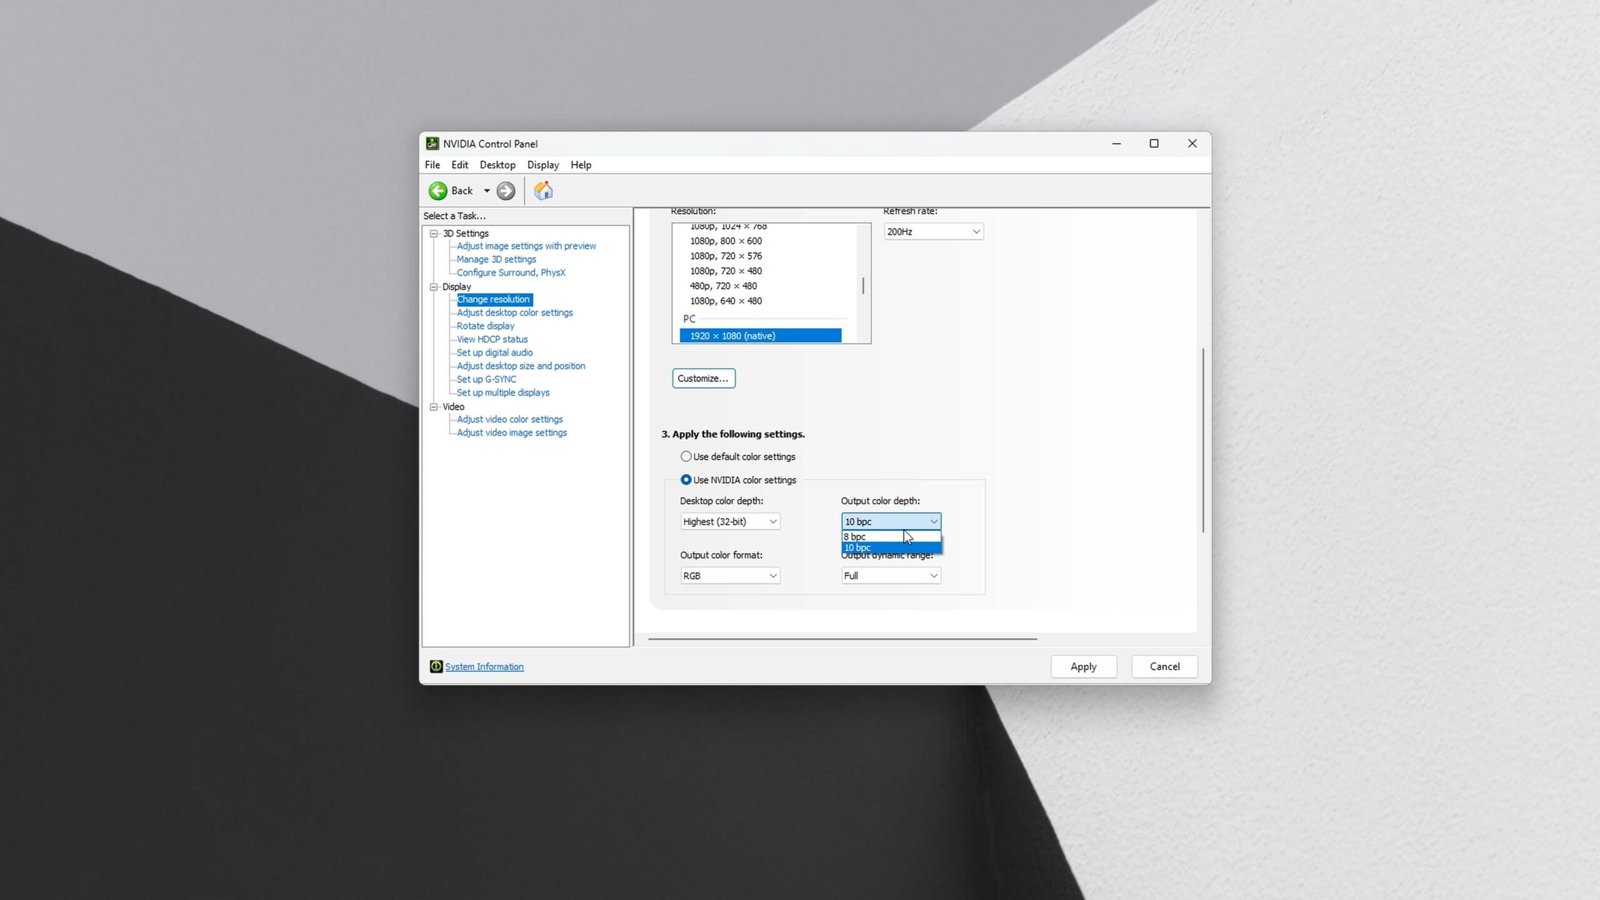The width and height of the screenshot is (1600, 900).
Task: Choose resolution 480p, 720 × 480
Action: click(724, 286)
